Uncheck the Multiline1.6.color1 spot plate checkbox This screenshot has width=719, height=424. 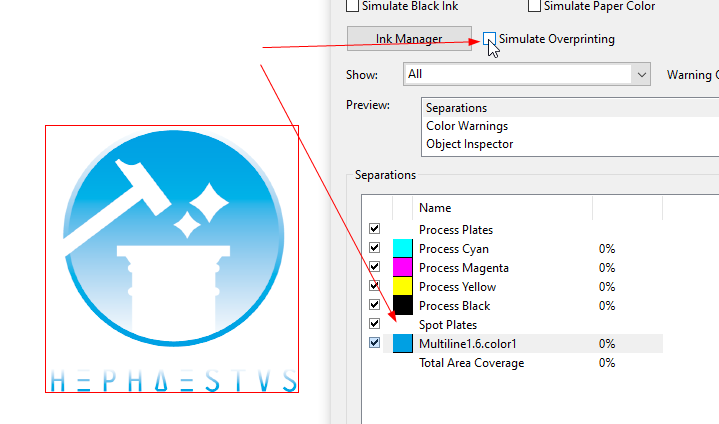pos(374,342)
